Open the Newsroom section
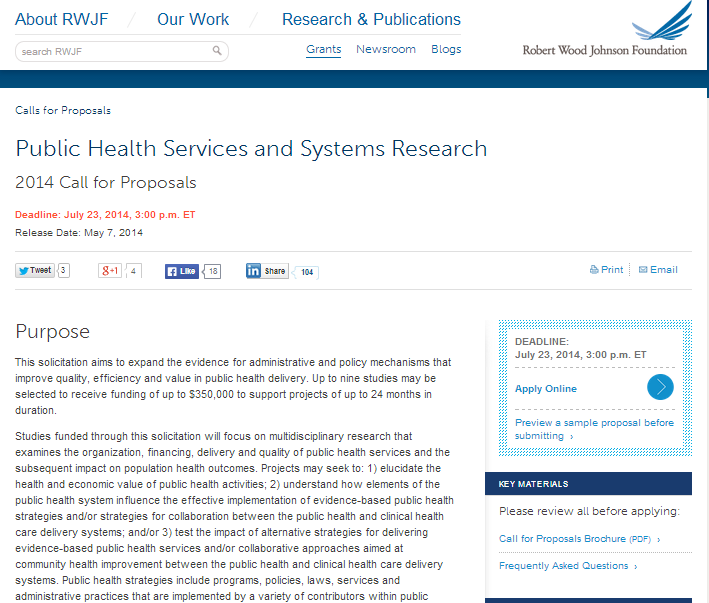The image size is (709, 603). point(386,49)
